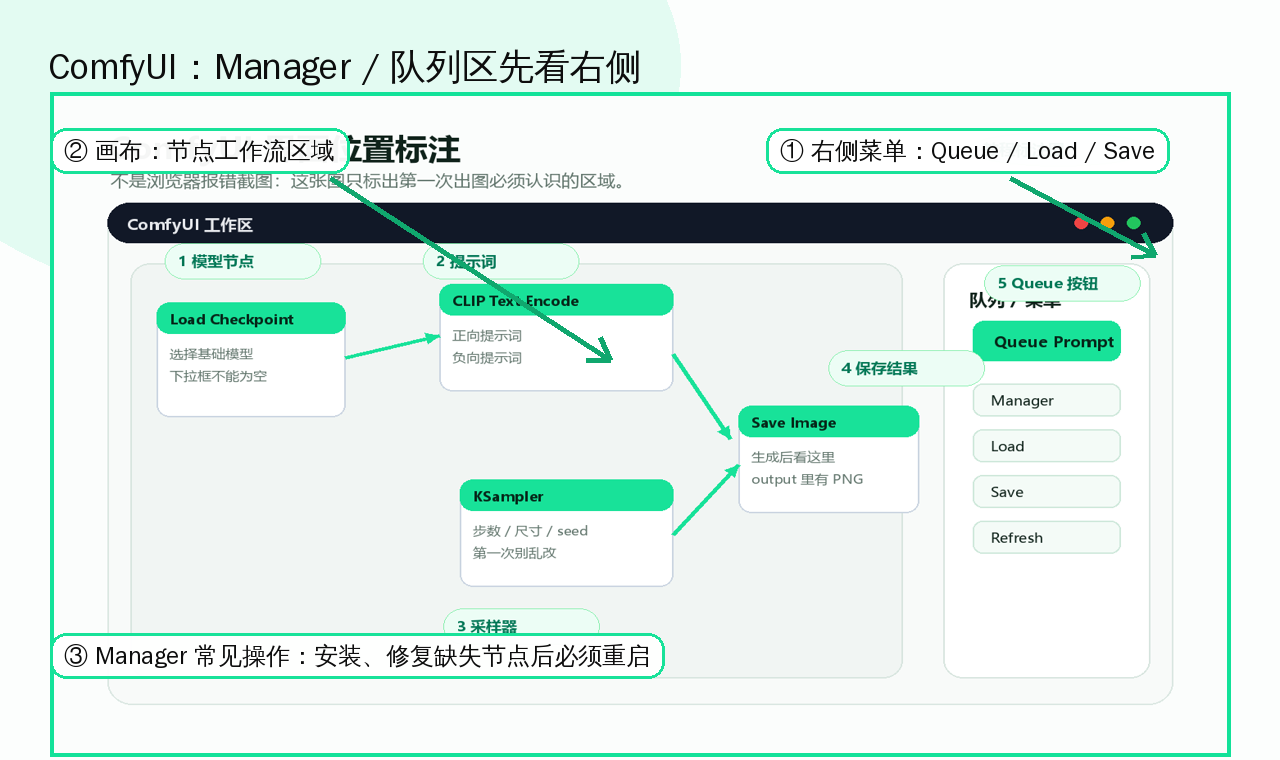The height and width of the screenshot is (760, 1280).
Task: Click the "步数 / 尺寸 / seed" text in KSampler
Action: 530,531
